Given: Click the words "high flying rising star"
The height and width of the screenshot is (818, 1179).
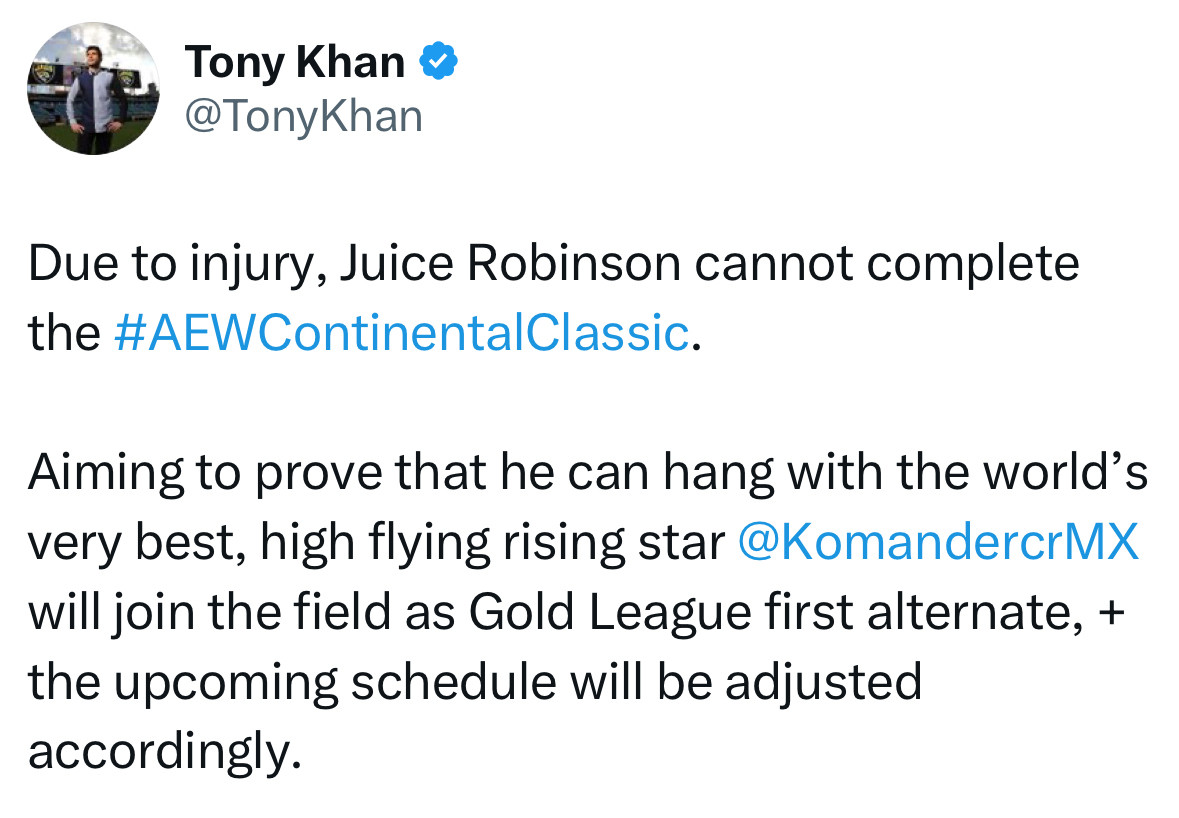Looking at the screenshot, I should [x=493, y=543].
